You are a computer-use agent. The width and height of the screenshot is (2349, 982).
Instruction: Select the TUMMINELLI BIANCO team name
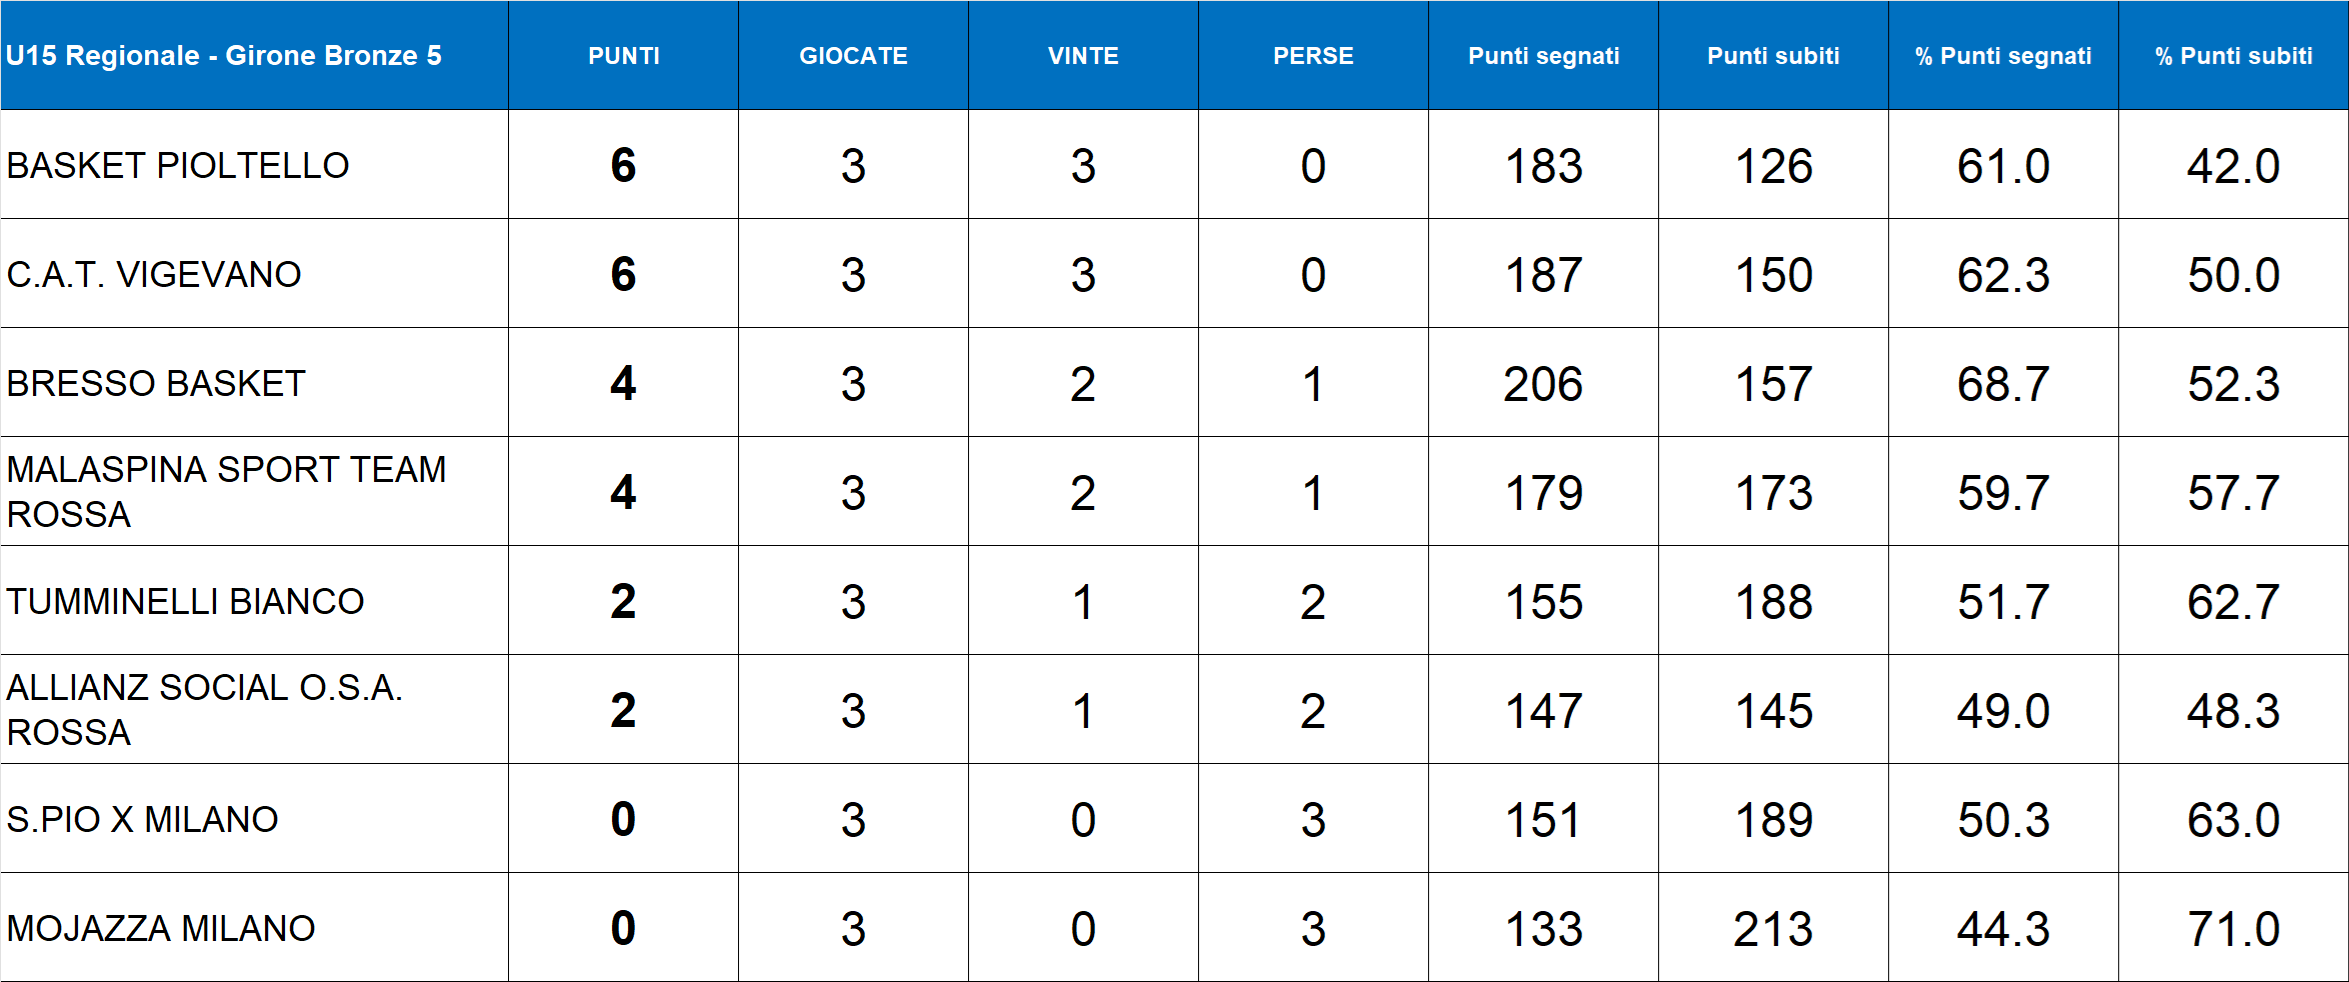point(185,602)
